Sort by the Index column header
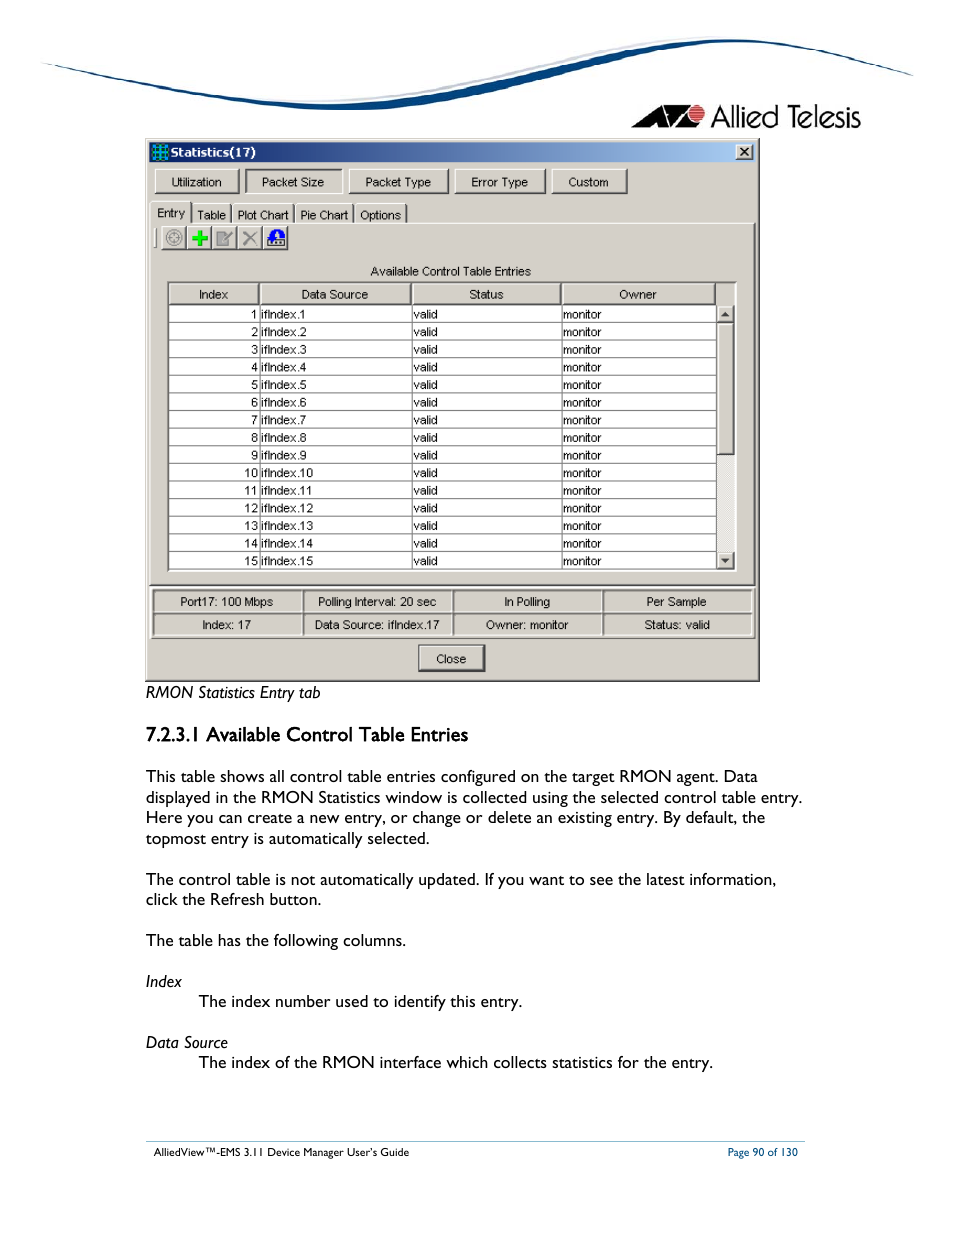Image resolution: width=954 pixels, height=1235 pixels. tap(214, 294)
